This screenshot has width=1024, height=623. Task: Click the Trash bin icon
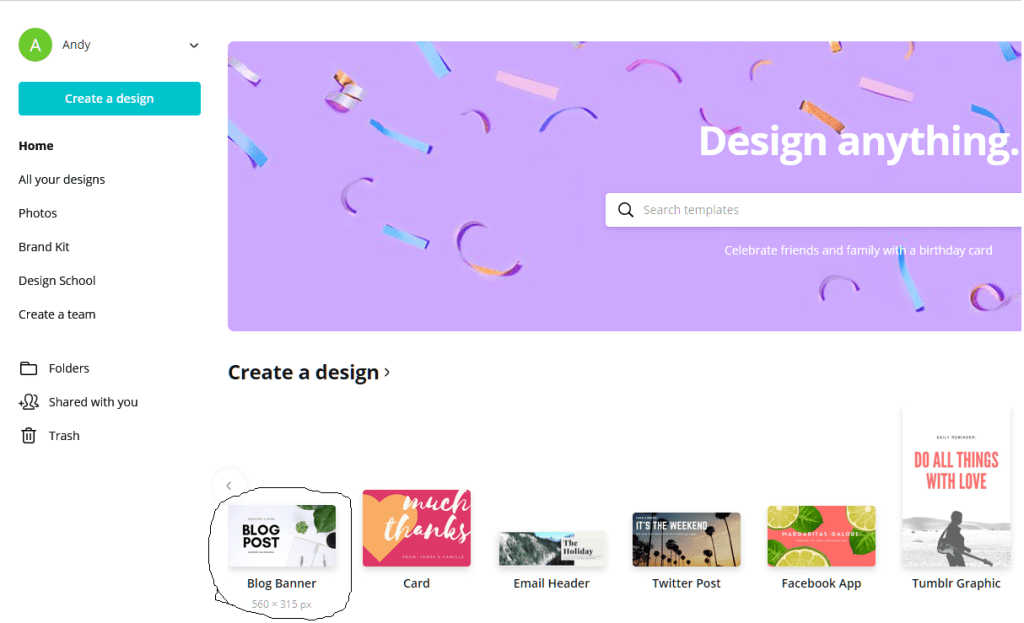point(28,436)
